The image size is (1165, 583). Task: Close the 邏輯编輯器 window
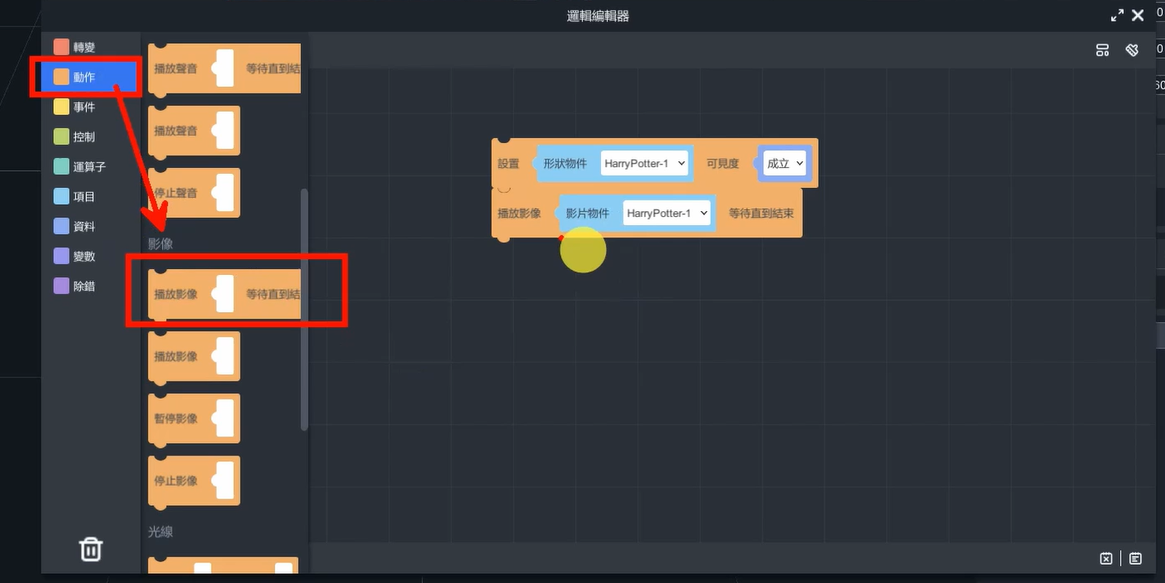pyautogui.click(x=1138, y=16)
